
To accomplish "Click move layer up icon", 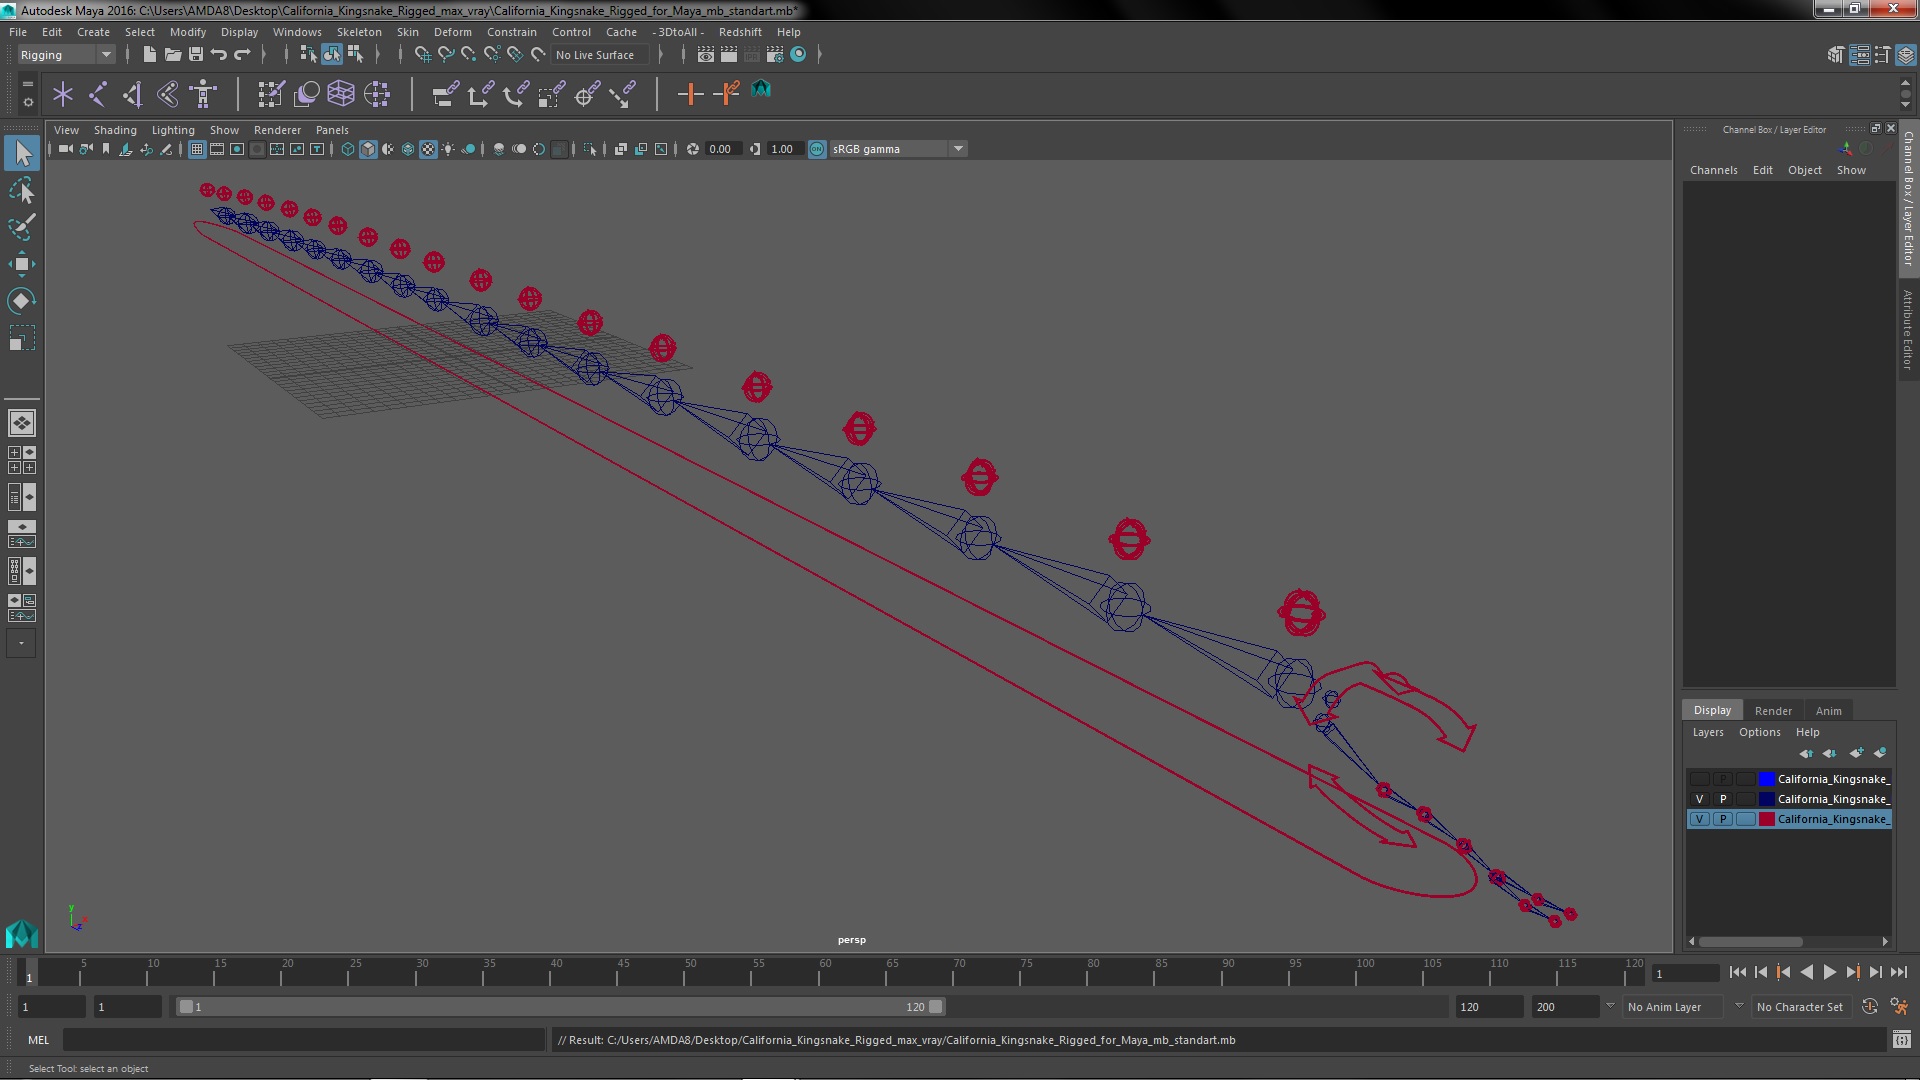I will (1806, 753).
